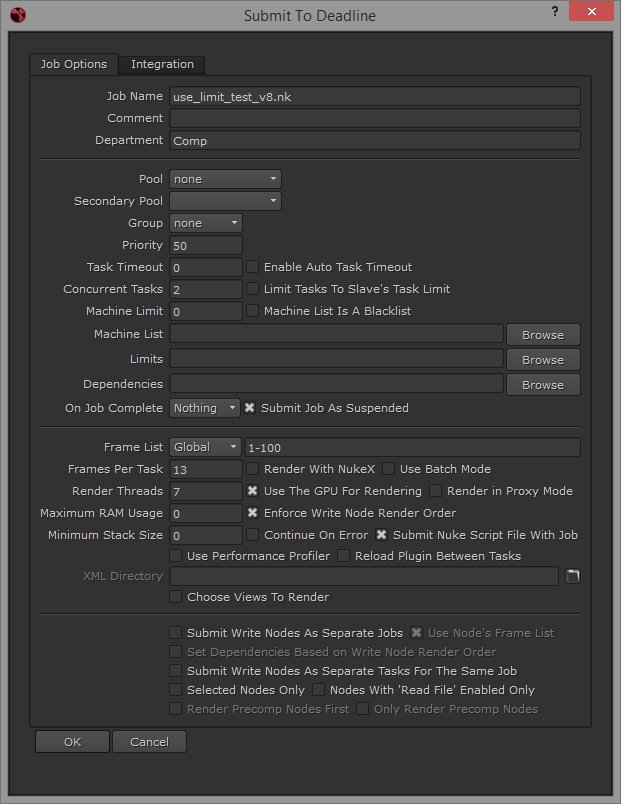Browse for Machine List
This screenshot has width=621, height=804.
coord(543,335)
